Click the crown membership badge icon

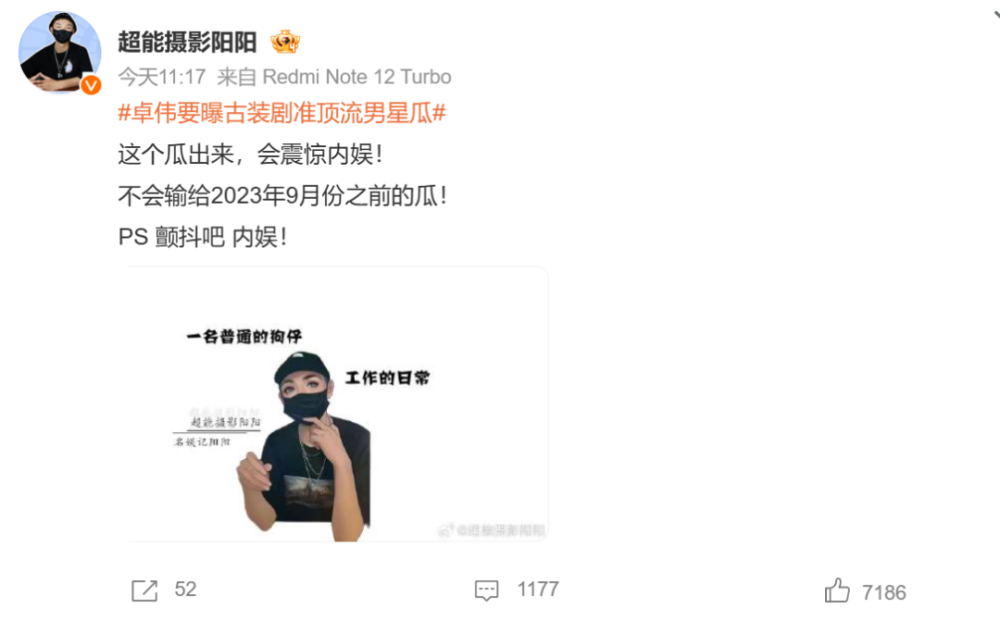pos(284,42)
